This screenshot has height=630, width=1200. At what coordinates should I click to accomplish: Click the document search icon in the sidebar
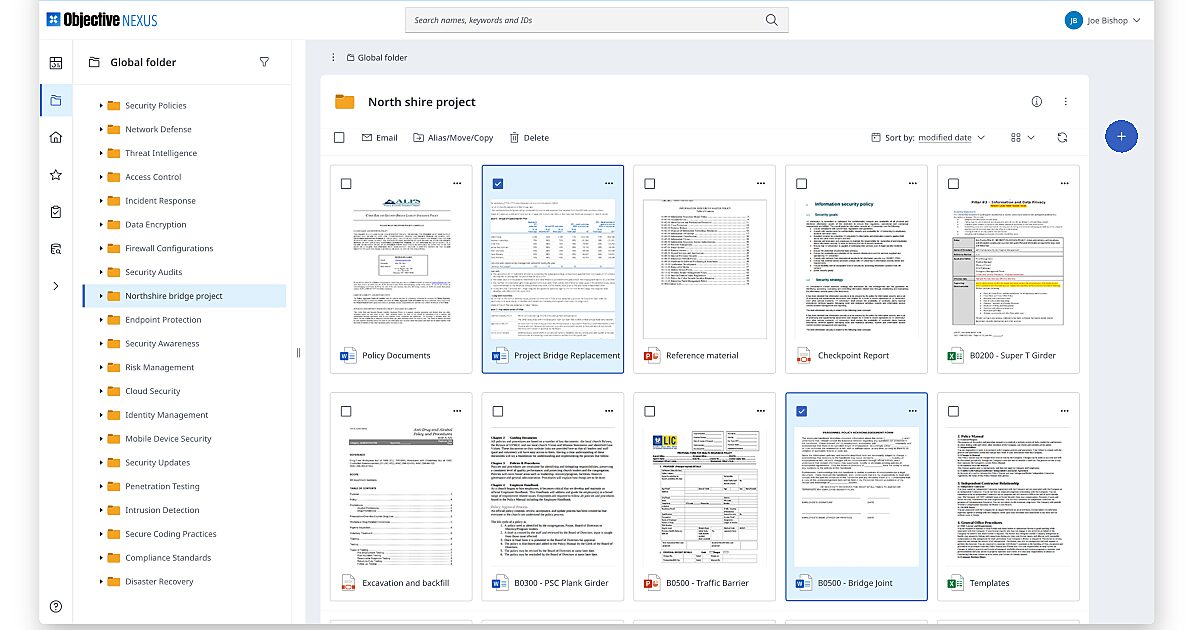pos(56,248)
